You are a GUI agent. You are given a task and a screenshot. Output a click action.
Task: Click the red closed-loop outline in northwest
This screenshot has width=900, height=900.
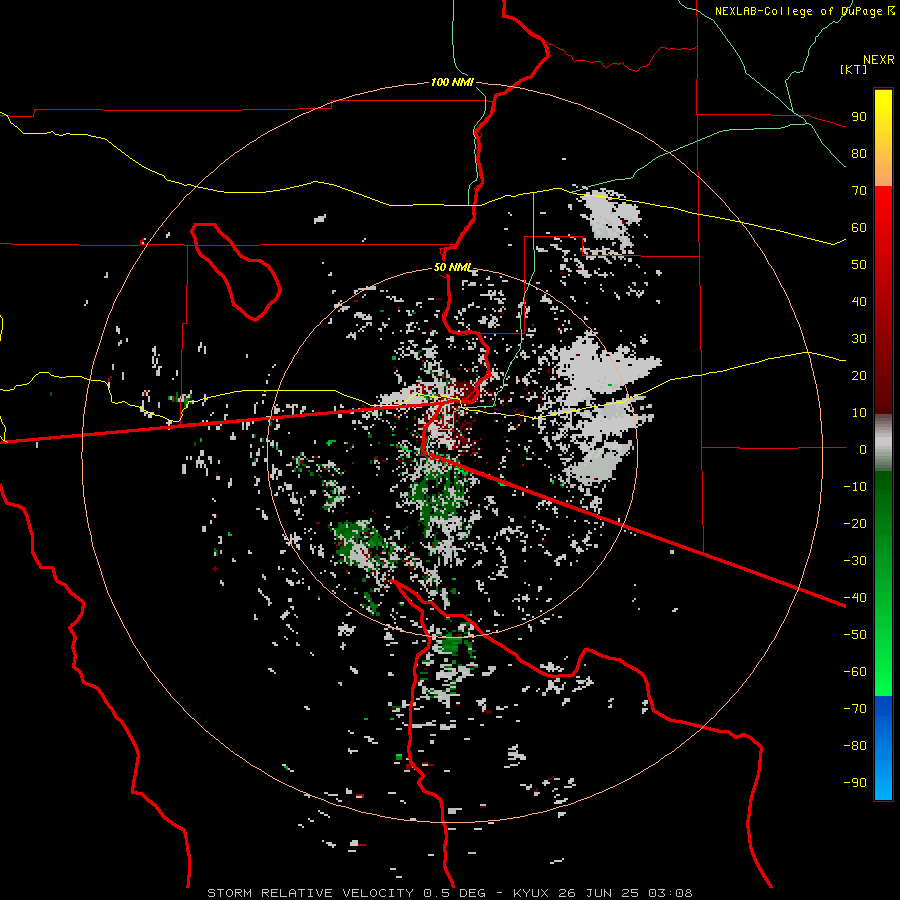(x=235, y=271)
